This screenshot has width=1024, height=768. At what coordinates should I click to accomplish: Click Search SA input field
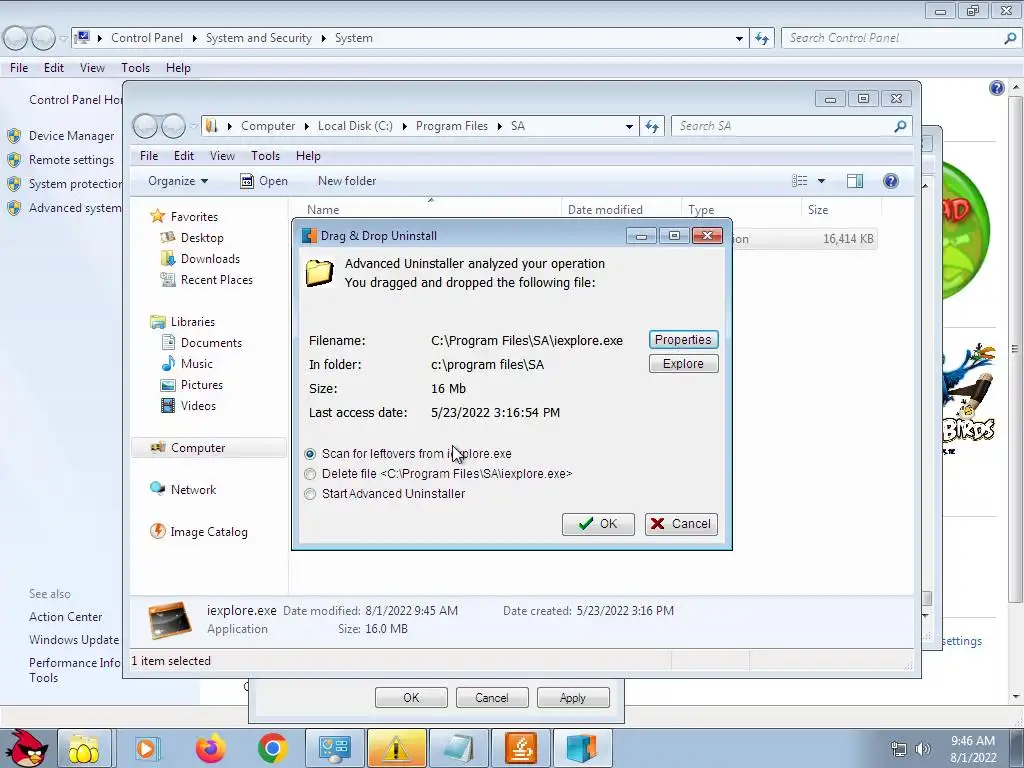784,126
